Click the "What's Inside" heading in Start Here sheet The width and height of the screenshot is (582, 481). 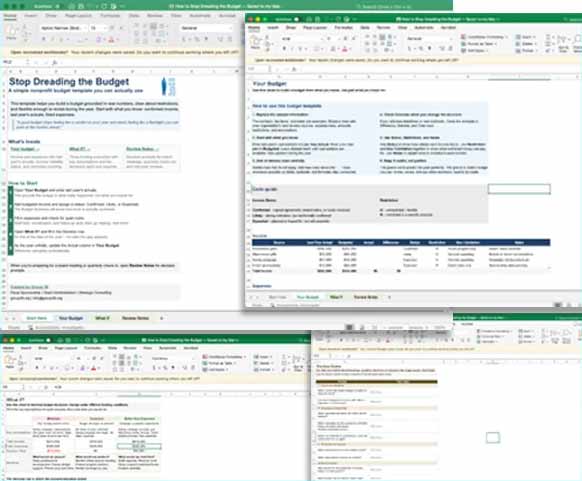coord(24,141)
